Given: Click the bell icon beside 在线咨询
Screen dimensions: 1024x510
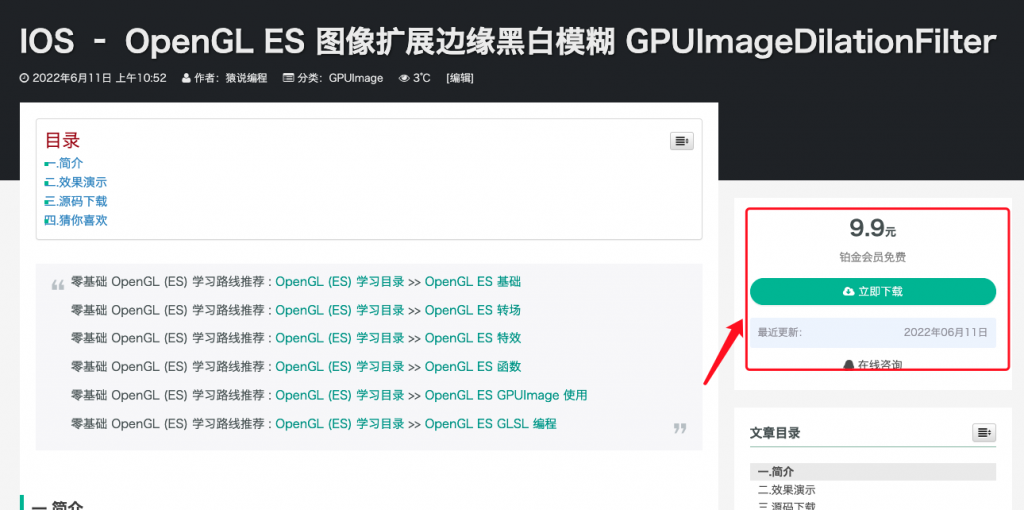Looking at the screenshot, I should pos(848,364).
